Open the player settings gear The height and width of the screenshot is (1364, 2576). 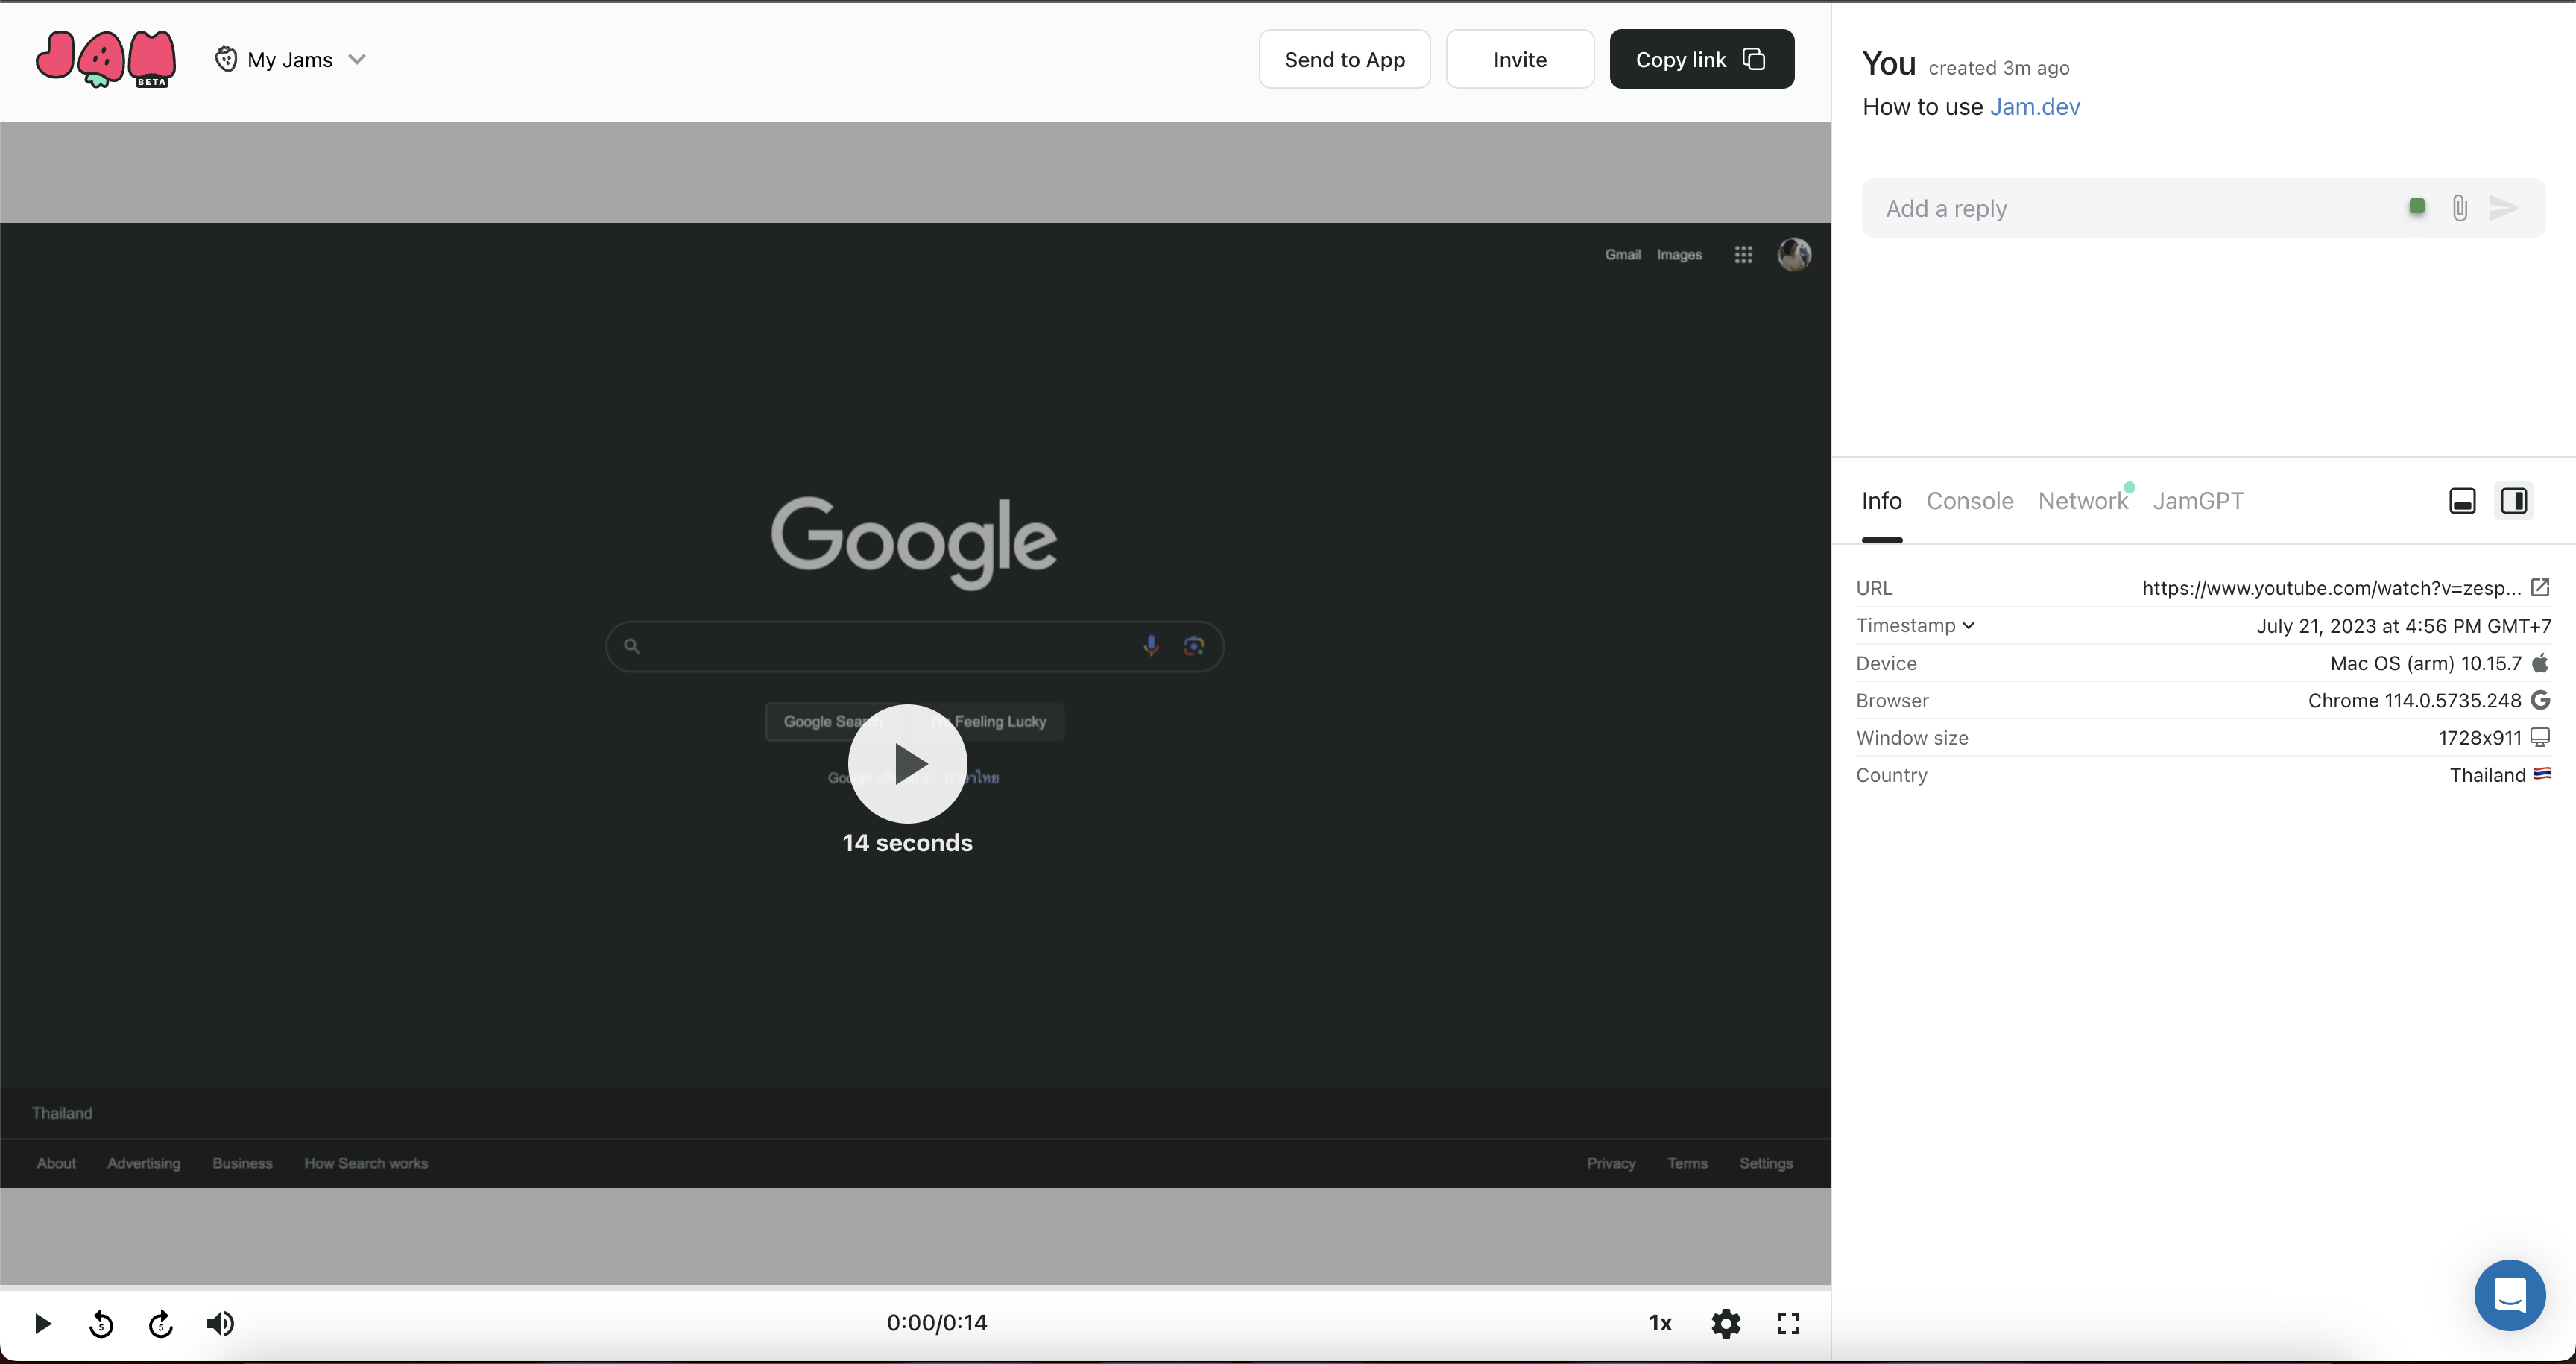1726,1324
